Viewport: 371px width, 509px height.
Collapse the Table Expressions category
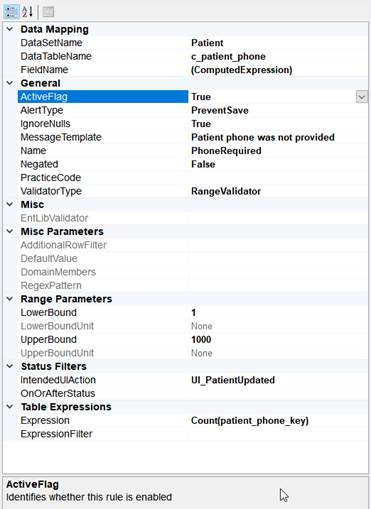pos(10,407)
